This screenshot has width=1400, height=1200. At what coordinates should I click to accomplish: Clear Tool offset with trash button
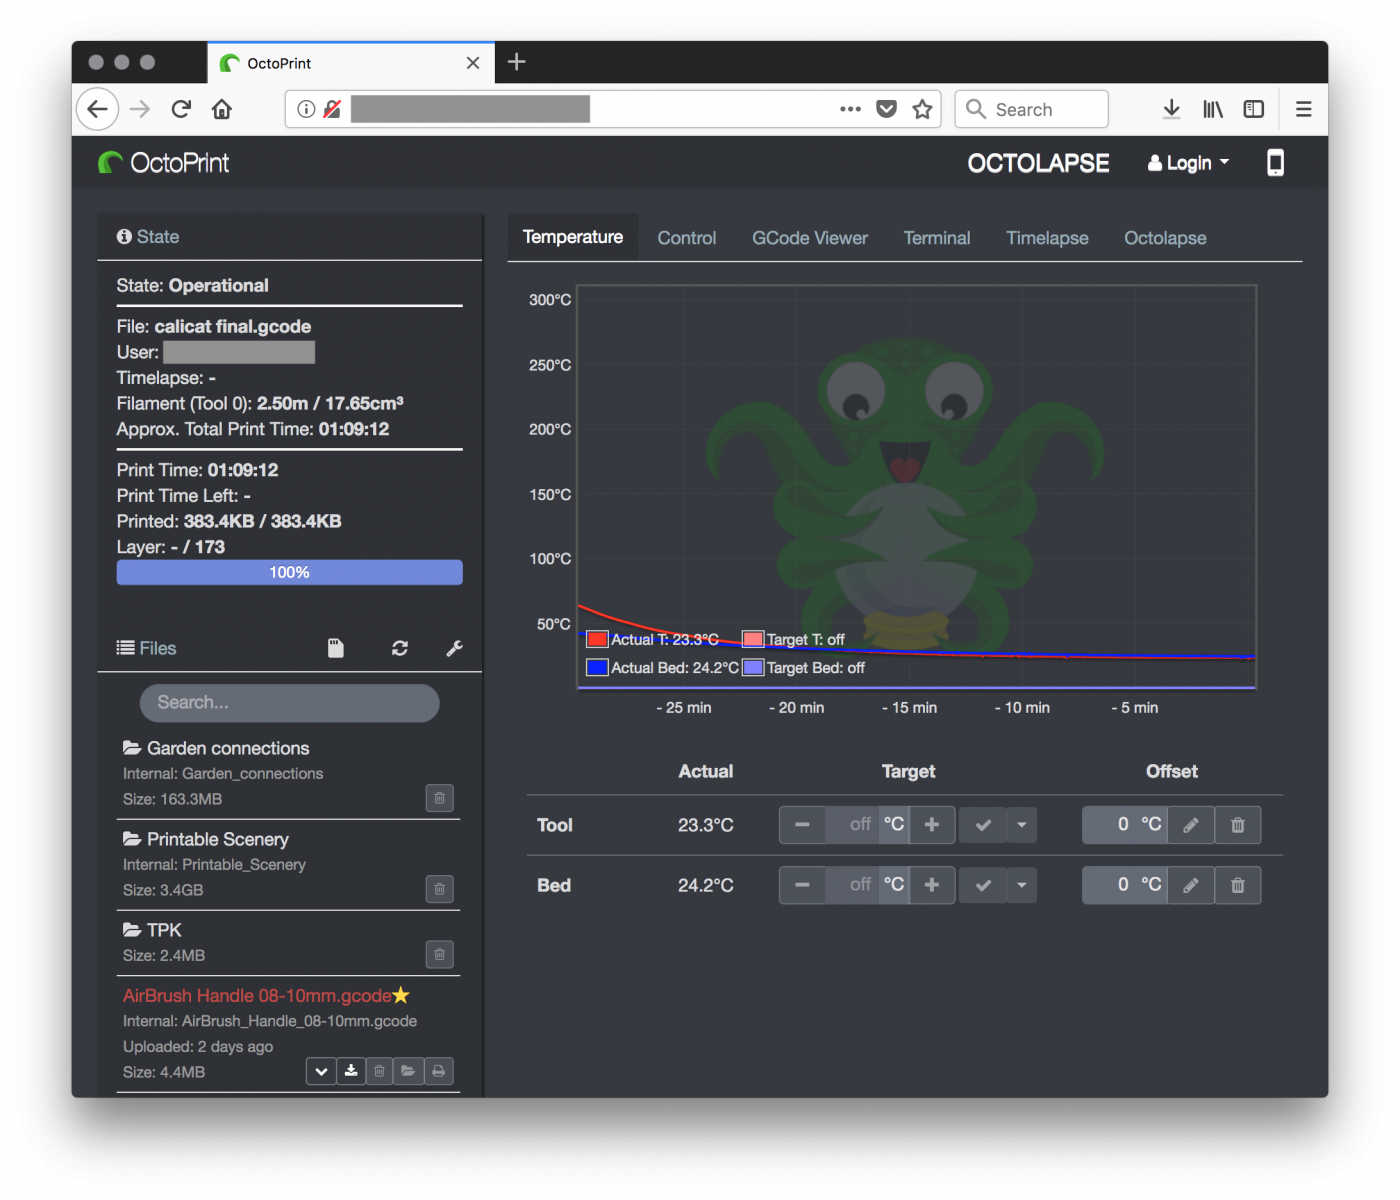tap(1238, 825)
